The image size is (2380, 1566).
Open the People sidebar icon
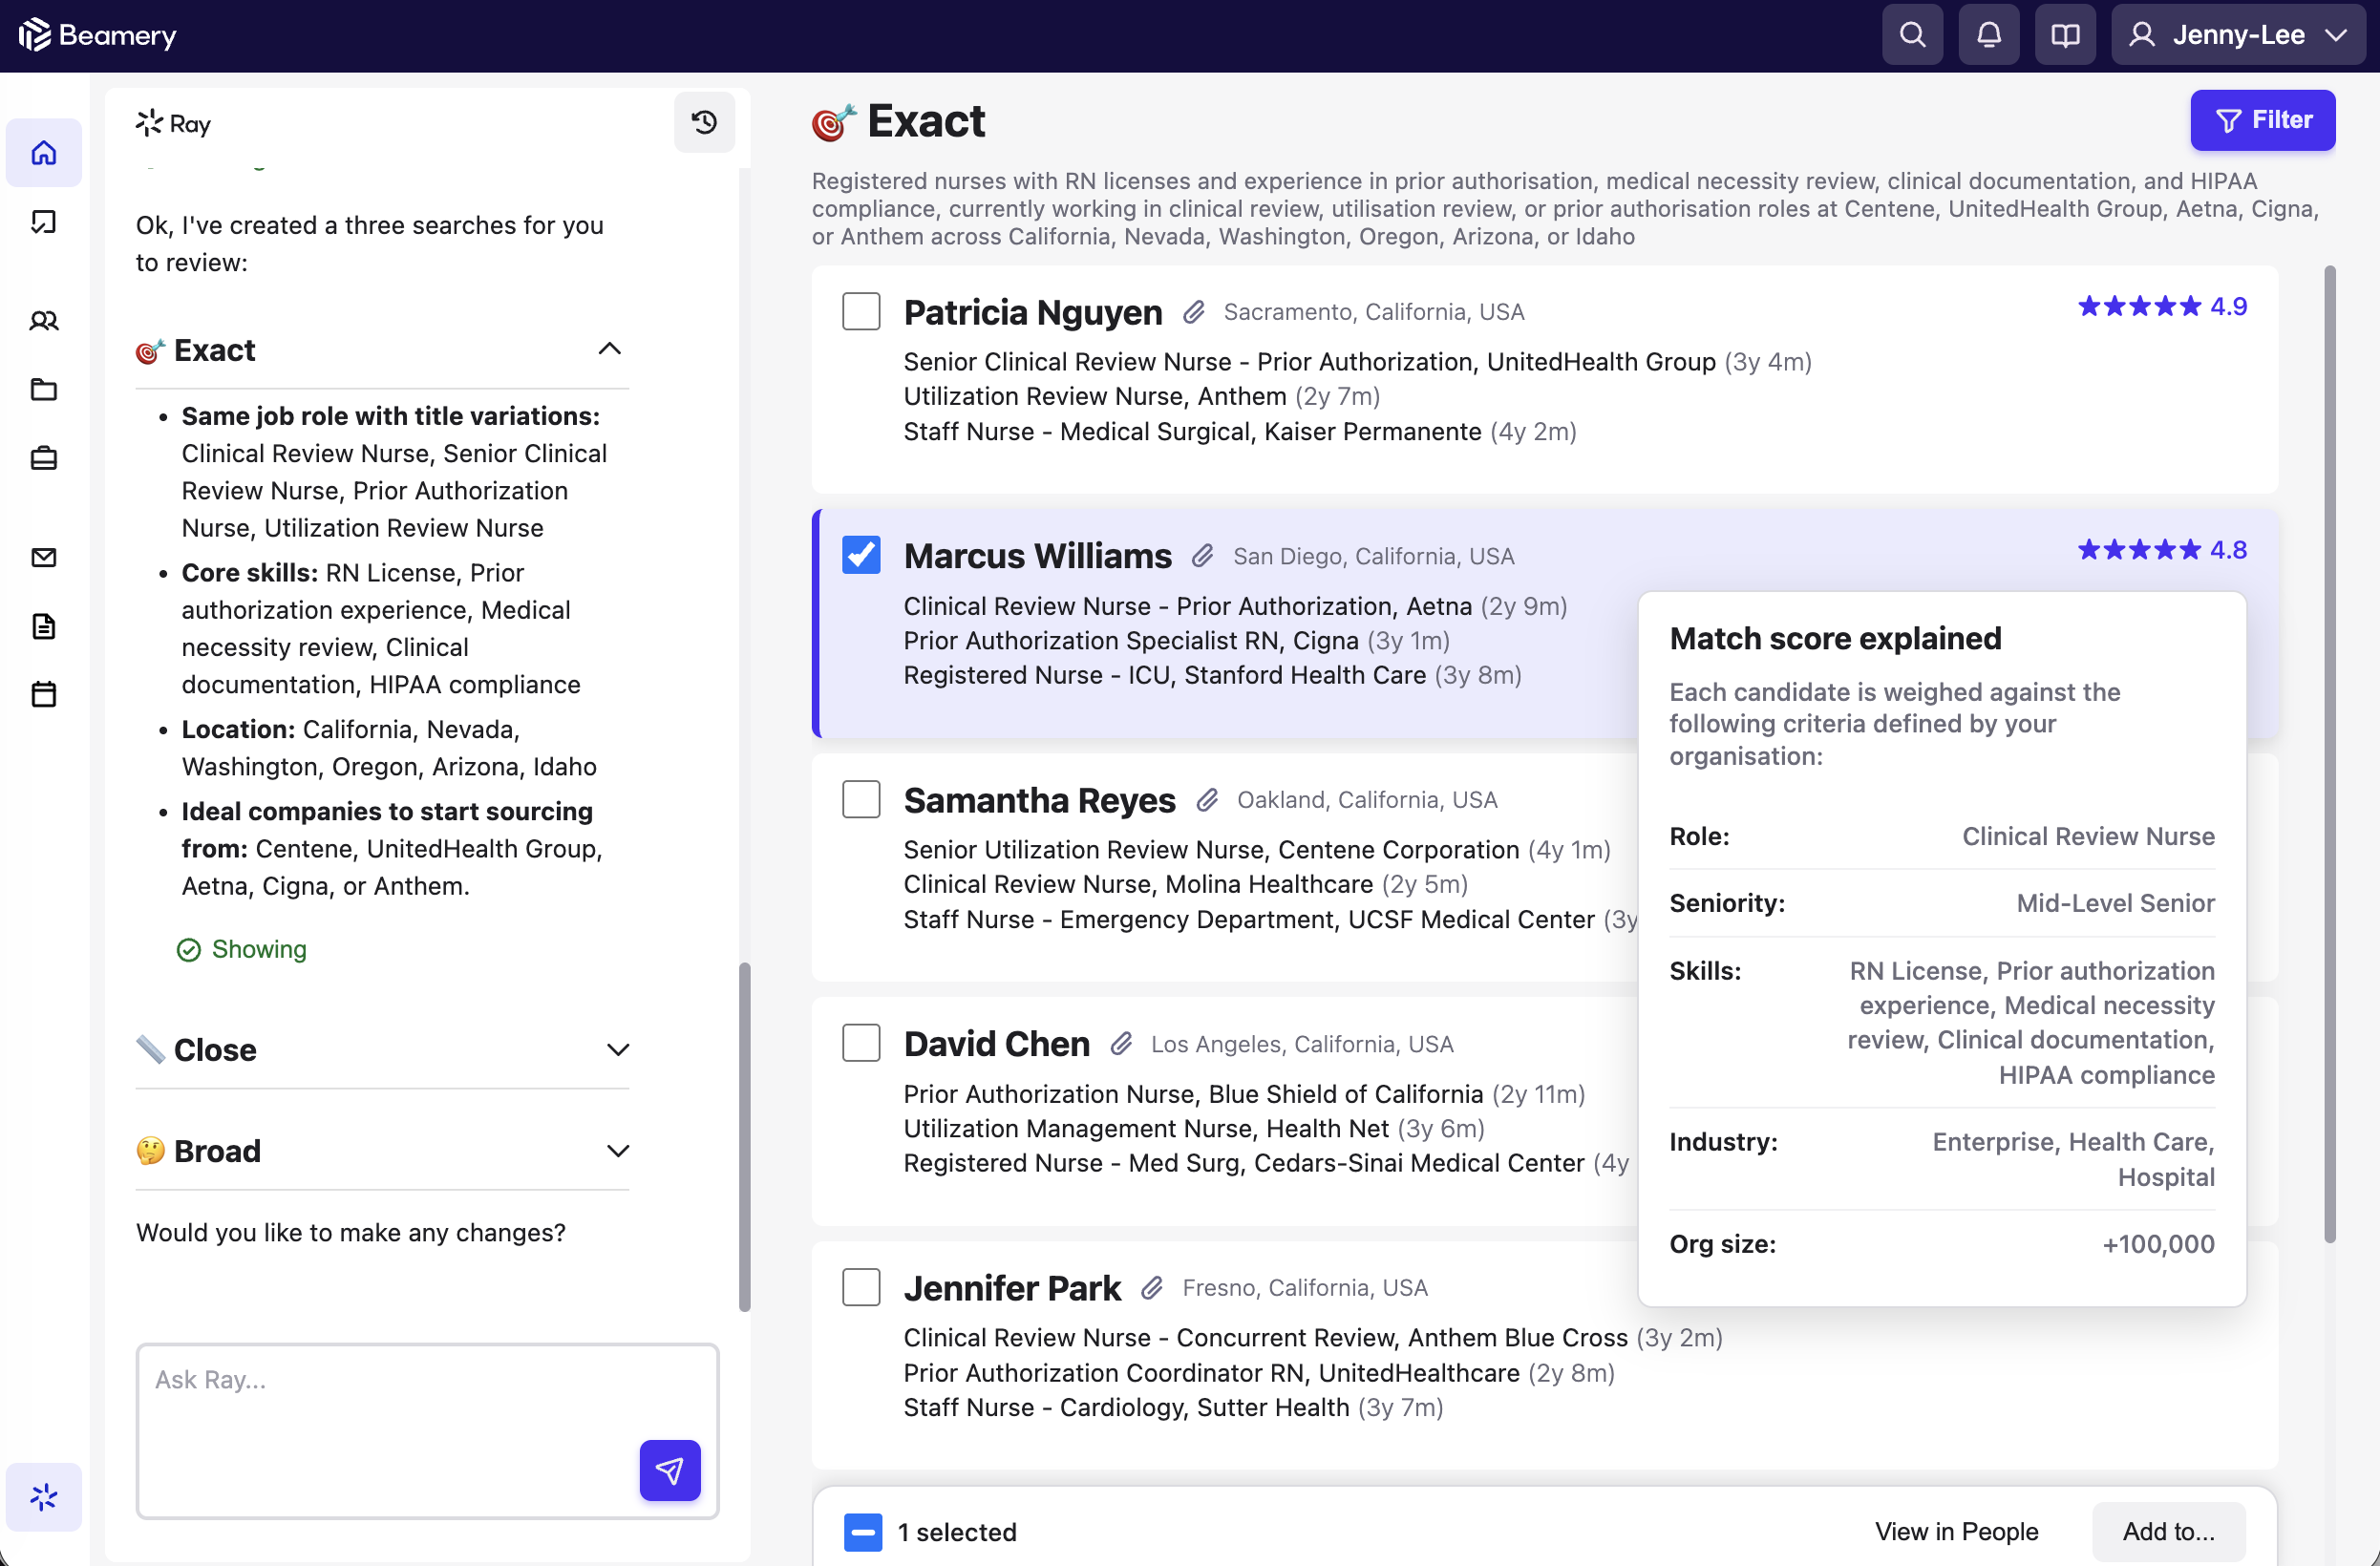point(44,321)
